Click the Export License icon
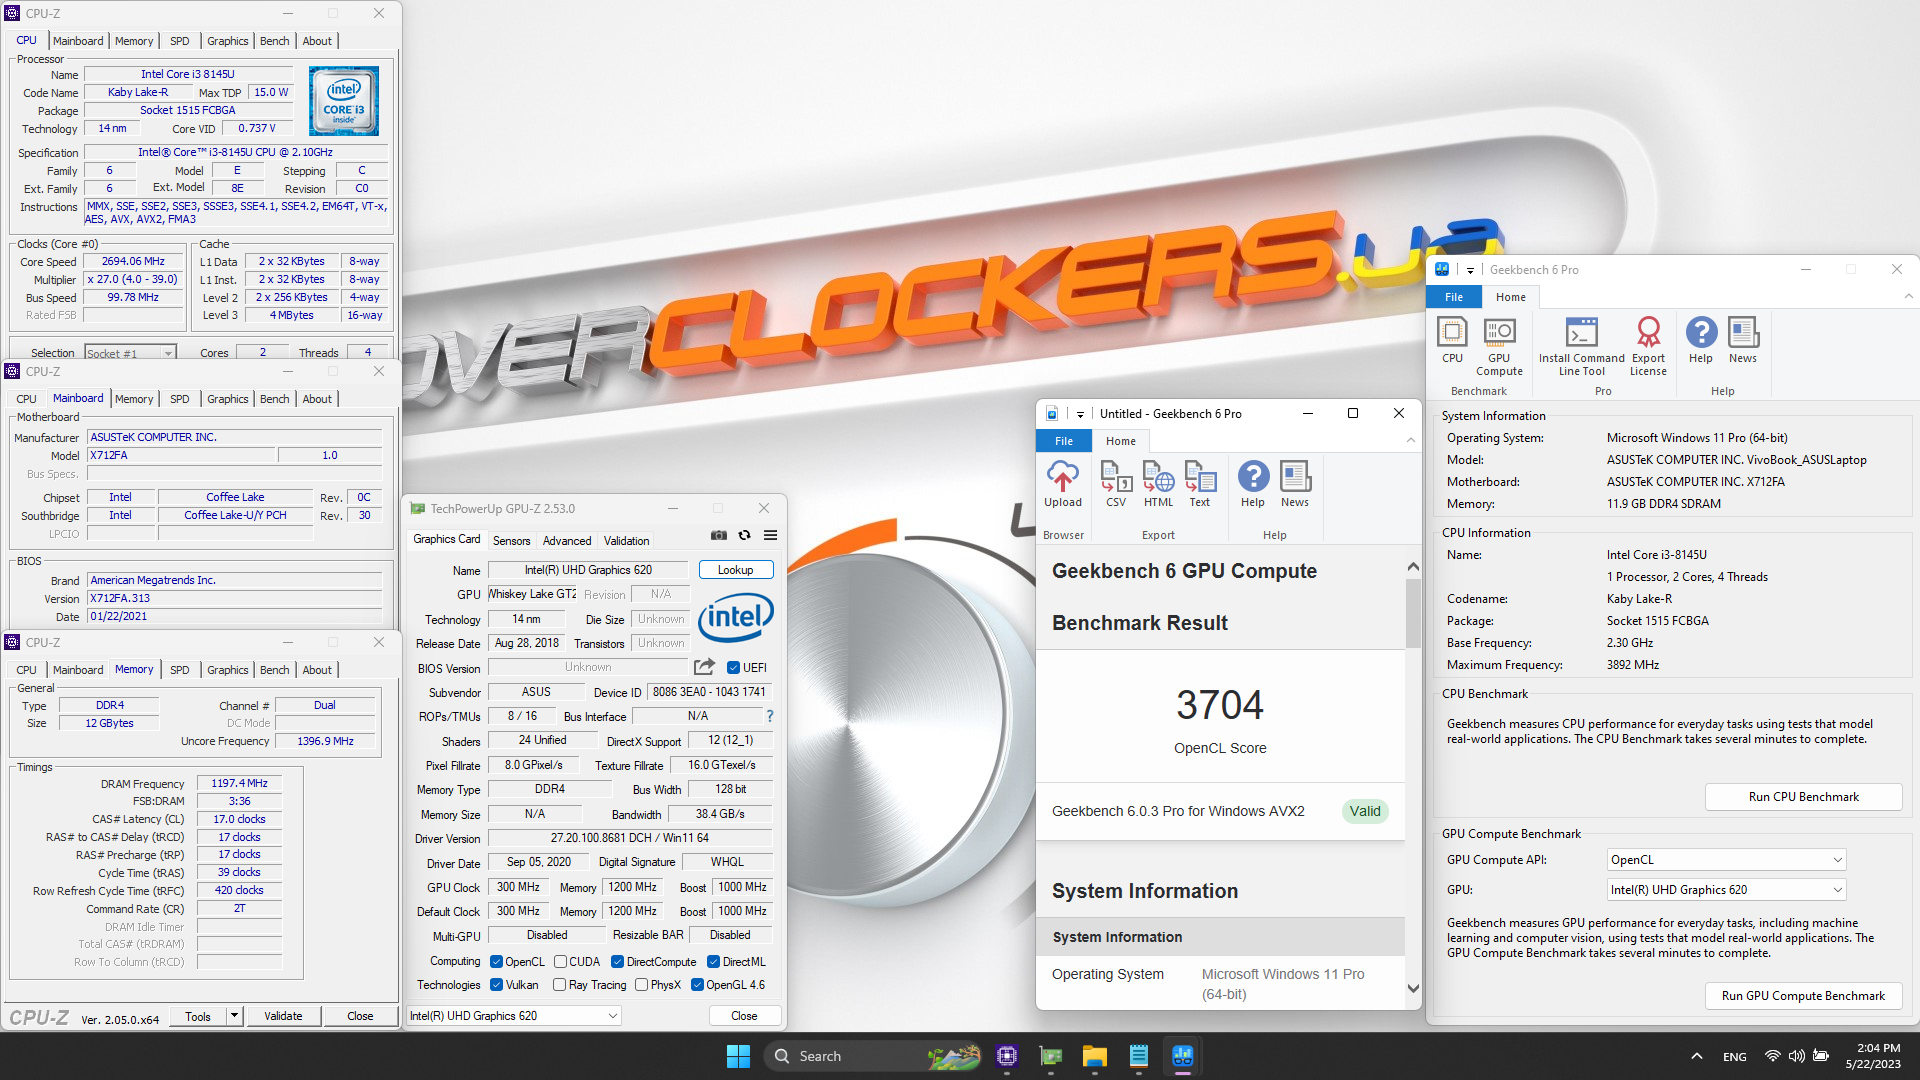 pyautogui.click(x=1648, y=347)
